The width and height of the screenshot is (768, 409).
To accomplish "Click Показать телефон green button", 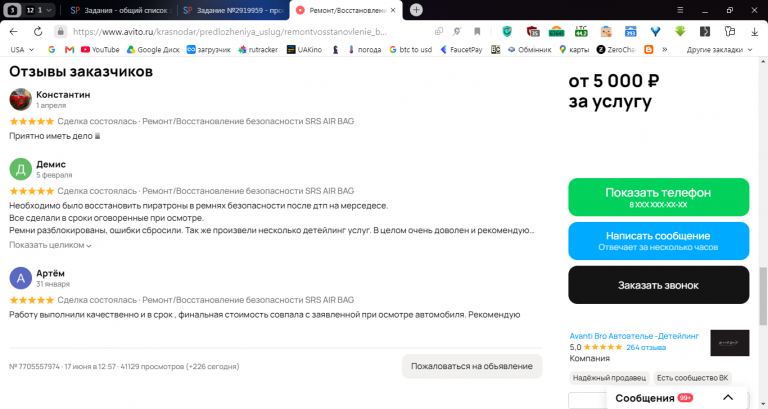I will point(658,197).
